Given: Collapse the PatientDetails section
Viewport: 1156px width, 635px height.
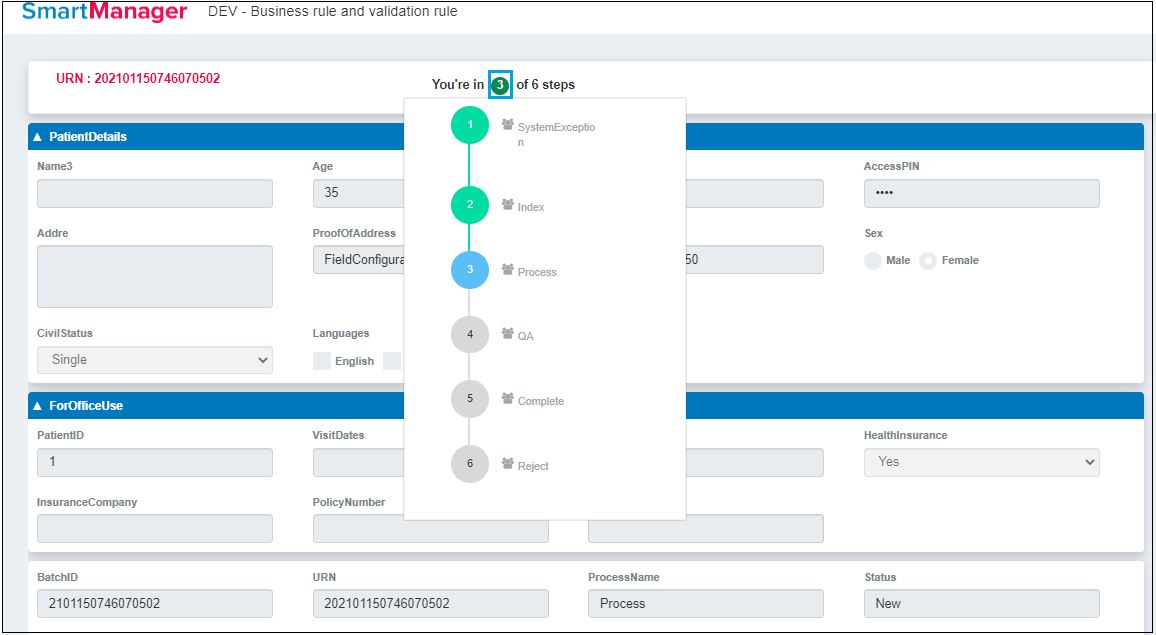Looking at the screenshot, I should 38,137.
